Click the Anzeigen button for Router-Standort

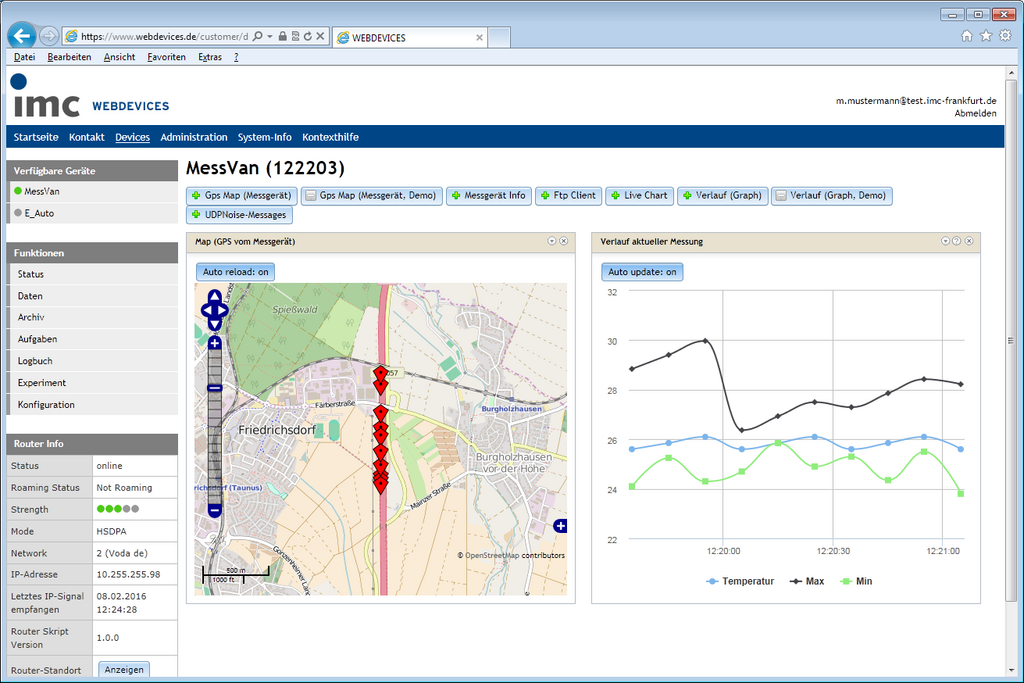(124, 670)
